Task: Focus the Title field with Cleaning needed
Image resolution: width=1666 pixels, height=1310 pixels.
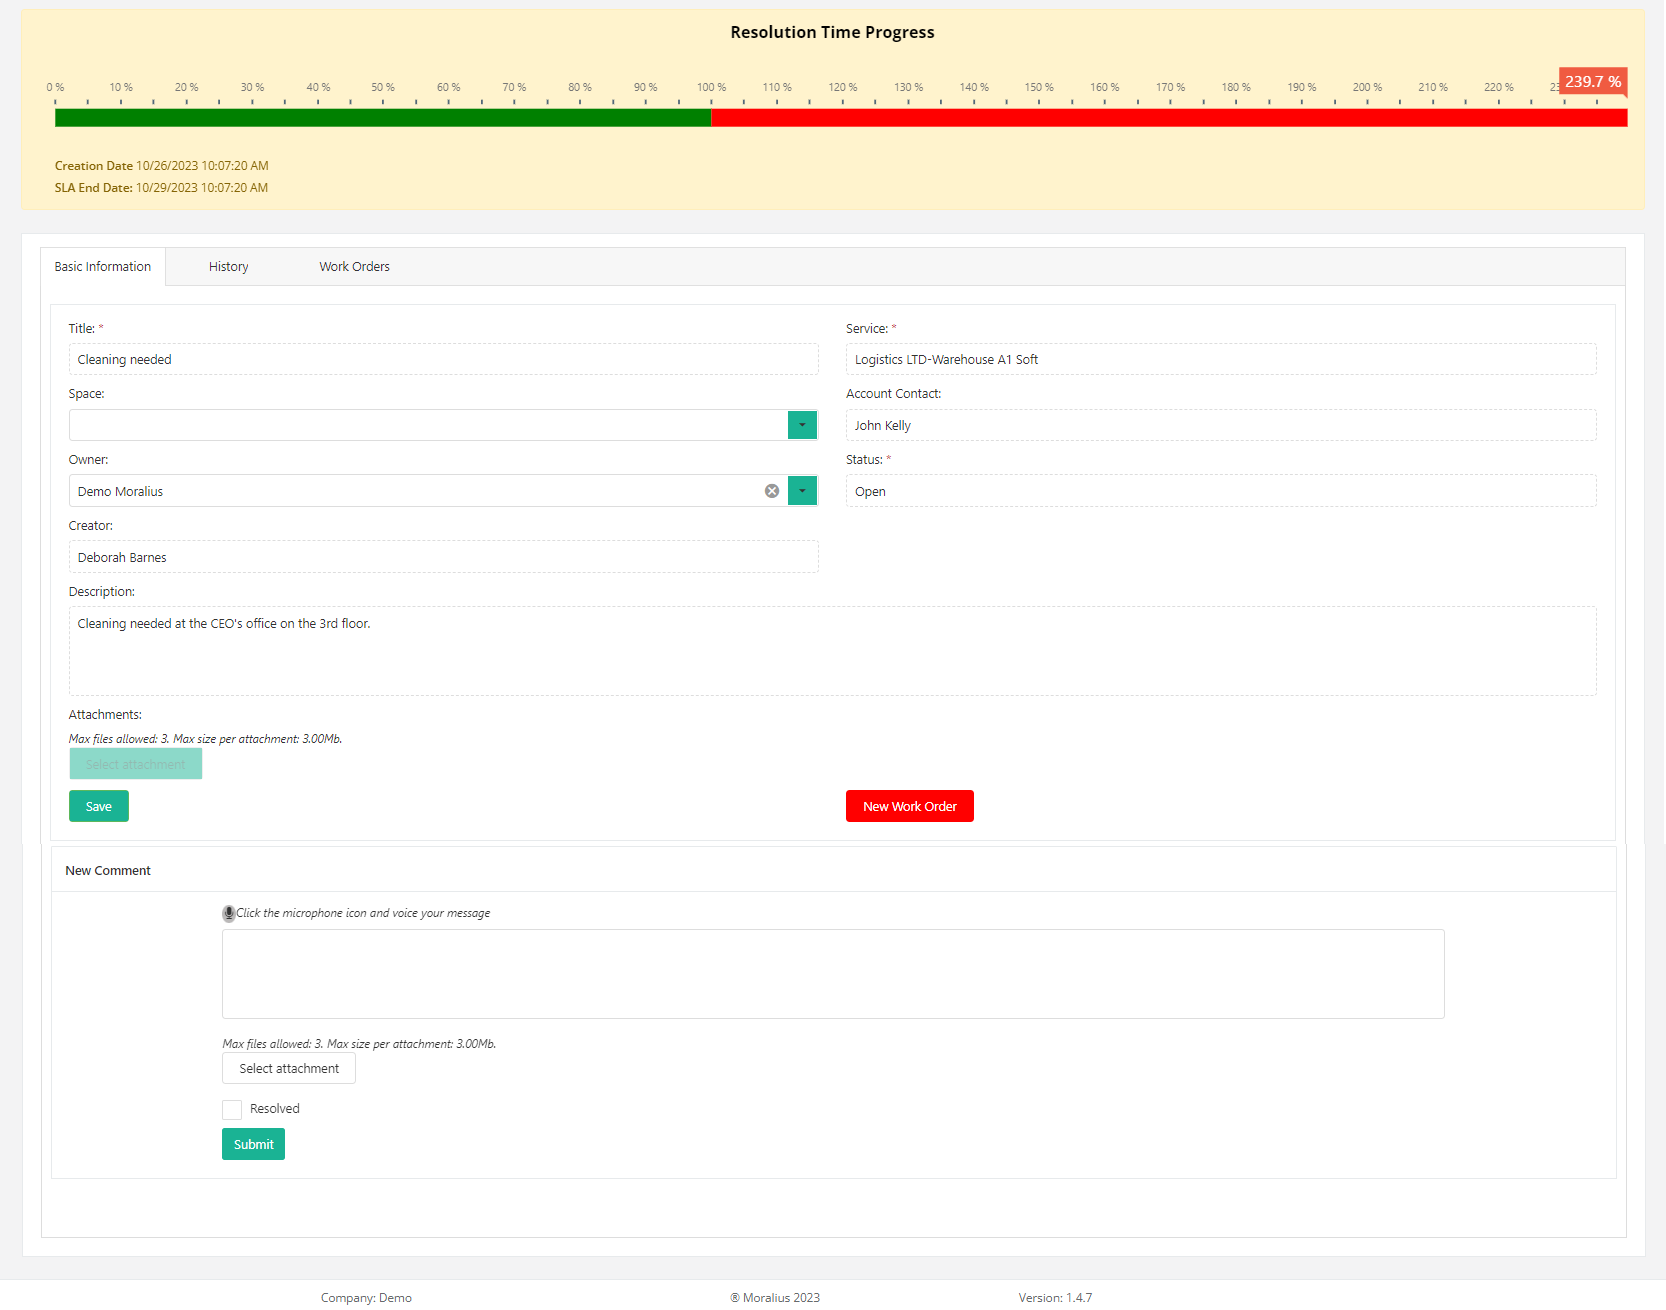Action: [x=443, y=360]
